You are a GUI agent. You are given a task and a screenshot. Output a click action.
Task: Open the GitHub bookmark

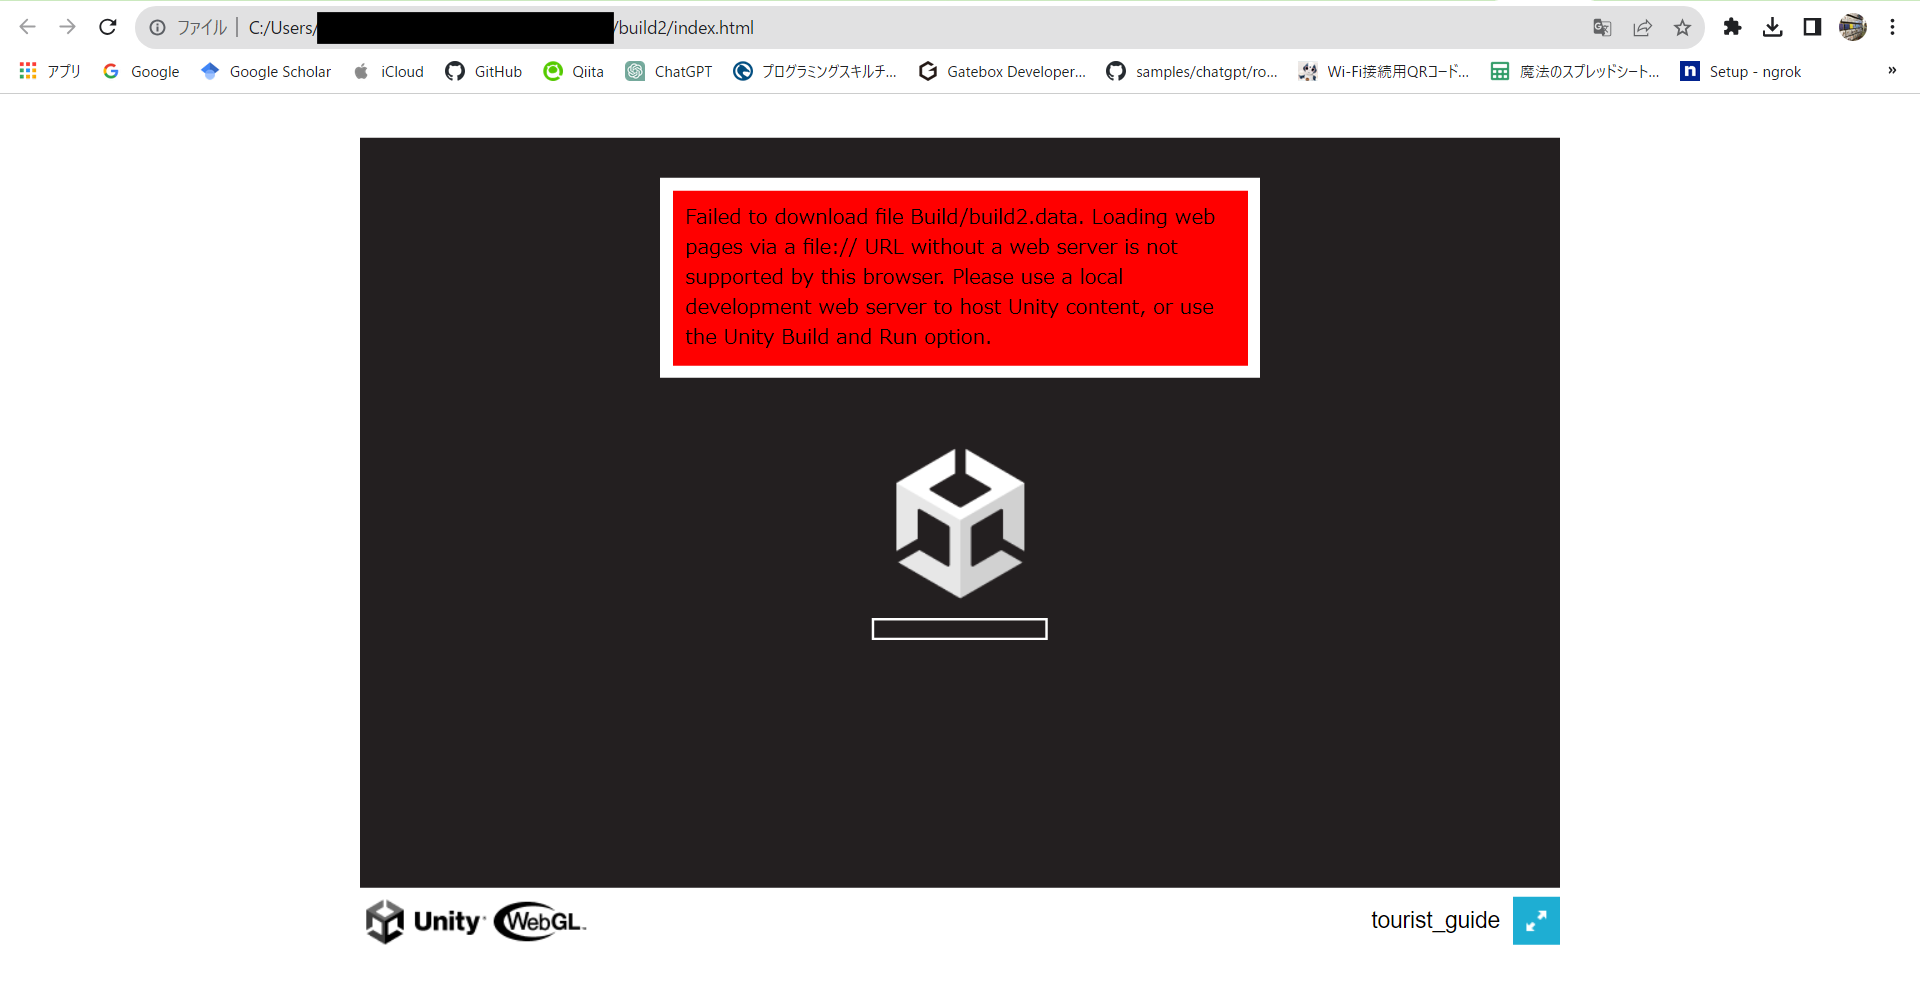[483, 71]
